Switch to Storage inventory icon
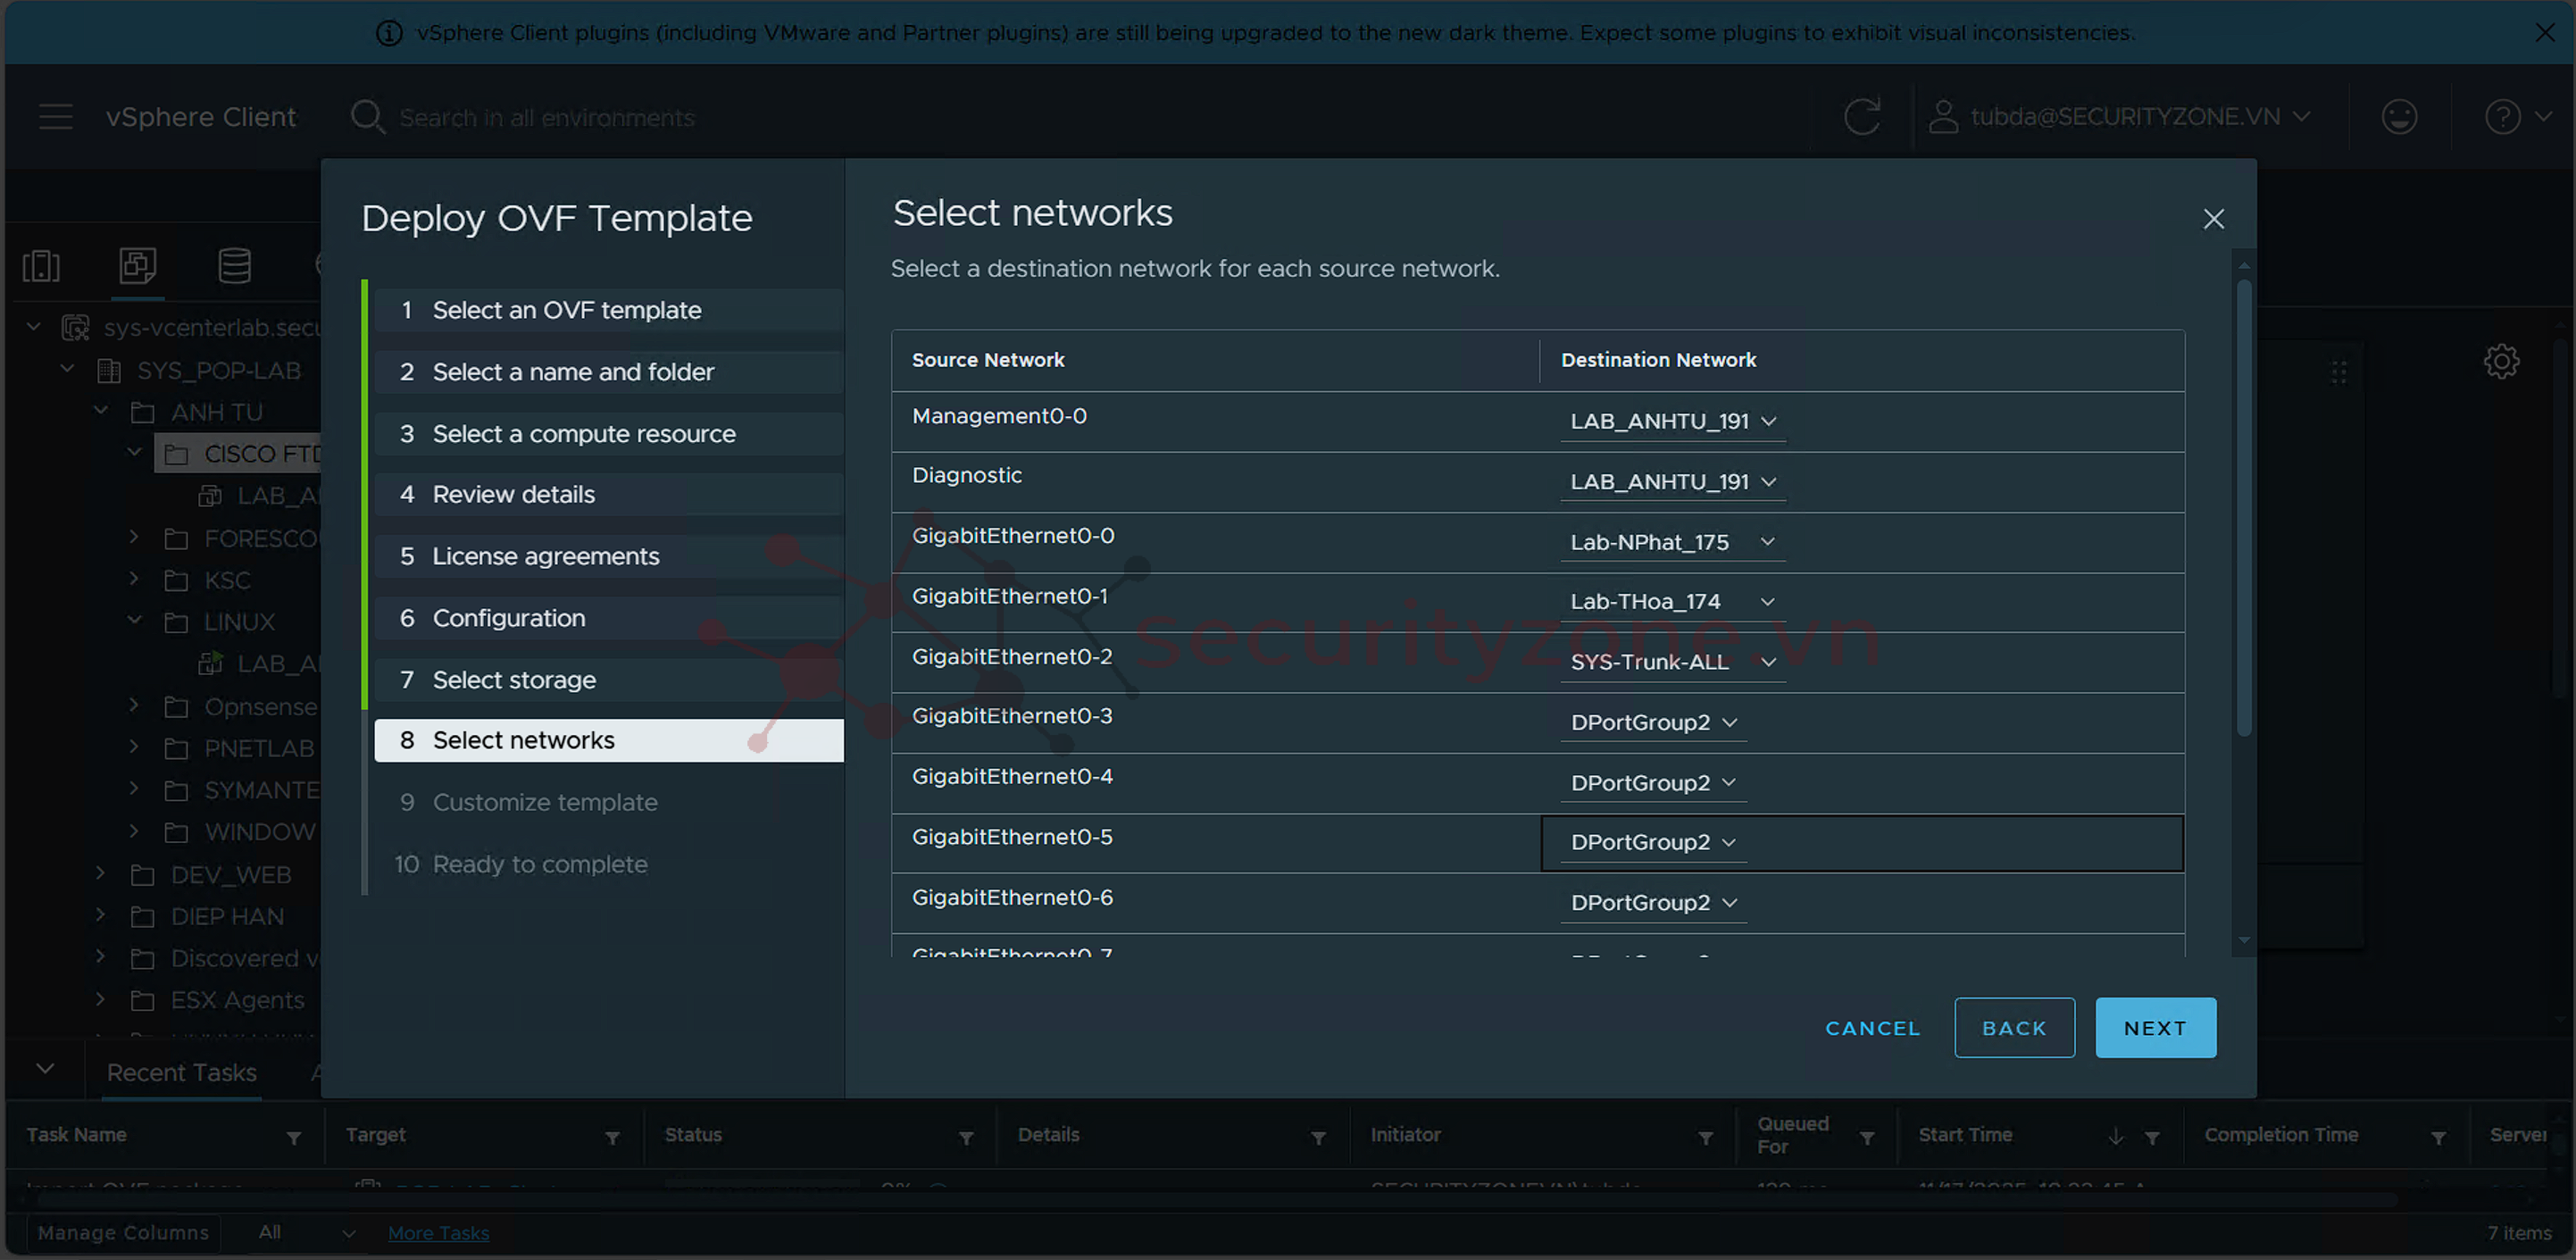This screenshot has height=1260, width=2576. click(234, 266)
